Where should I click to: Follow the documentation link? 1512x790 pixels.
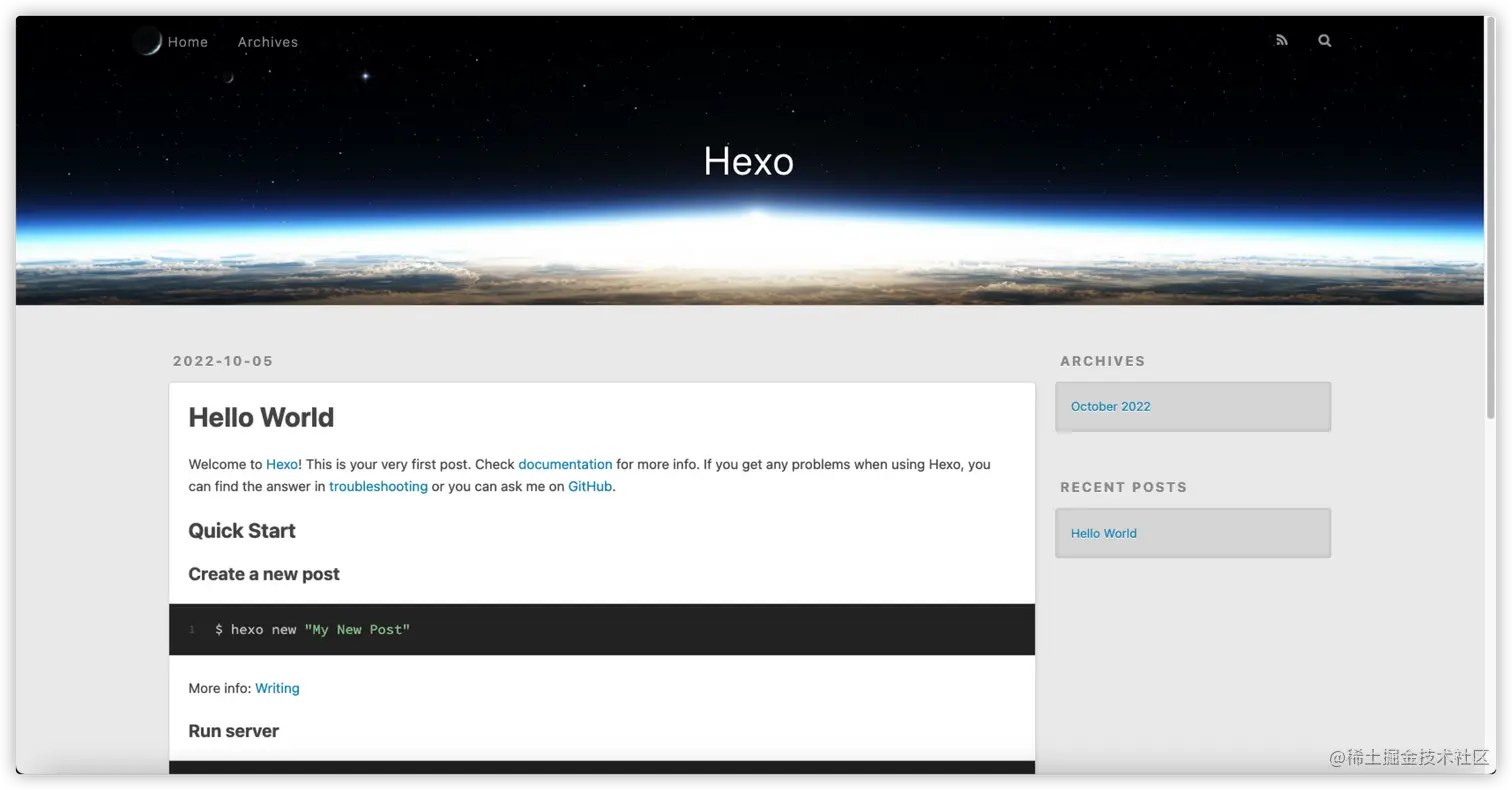point(565,464)
